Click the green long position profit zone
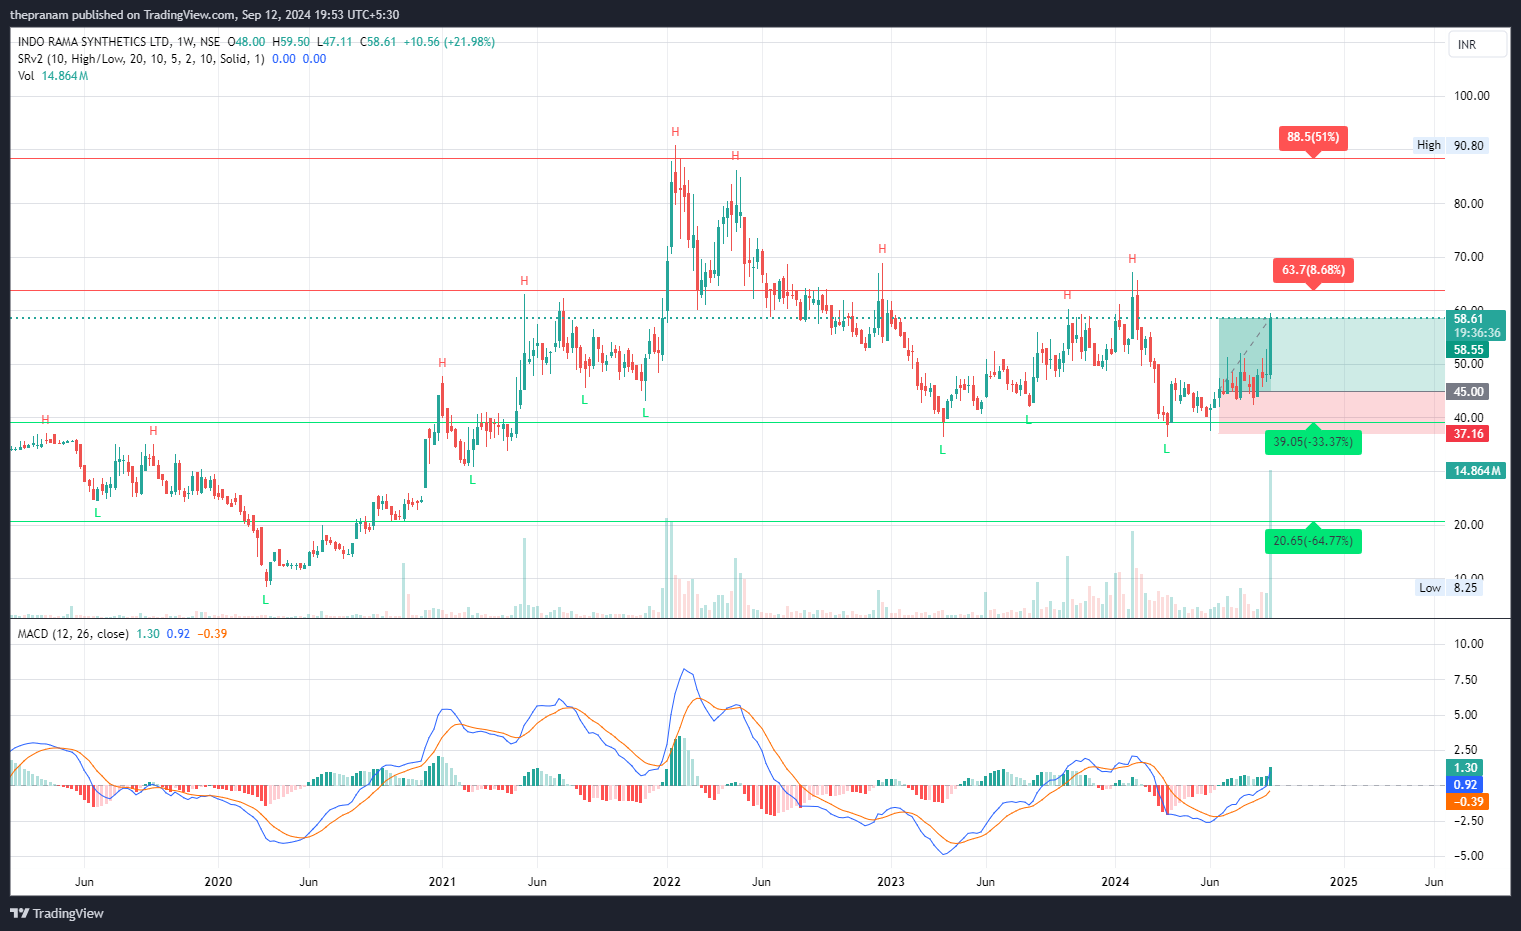 click(1331, 355)
